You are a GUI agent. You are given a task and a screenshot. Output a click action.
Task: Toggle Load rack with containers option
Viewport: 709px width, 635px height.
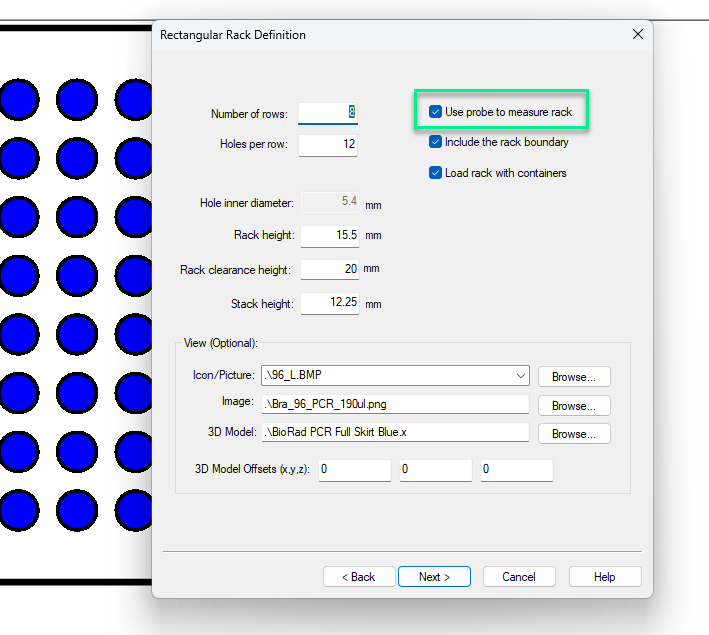coord(436,173)
